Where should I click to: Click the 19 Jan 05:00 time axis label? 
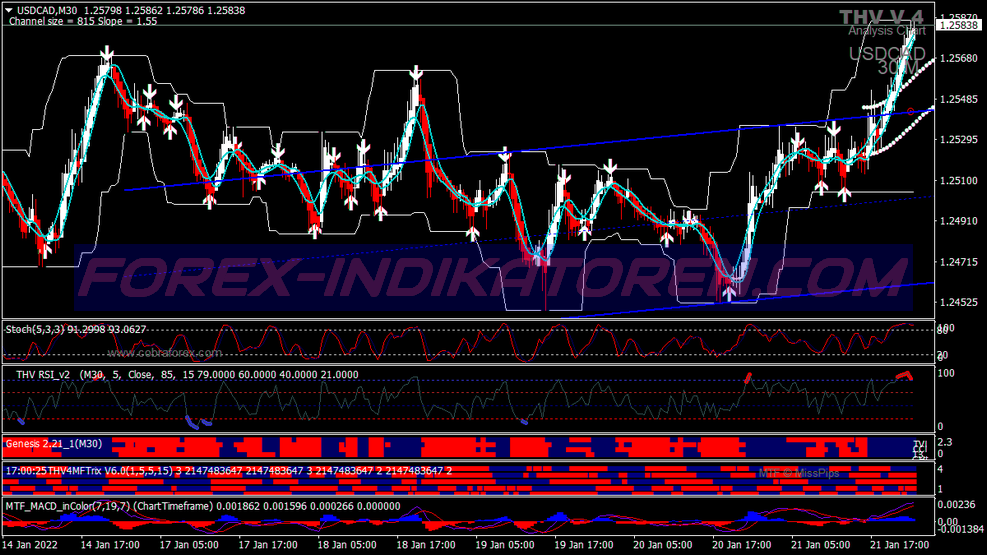tap(504, 545)
